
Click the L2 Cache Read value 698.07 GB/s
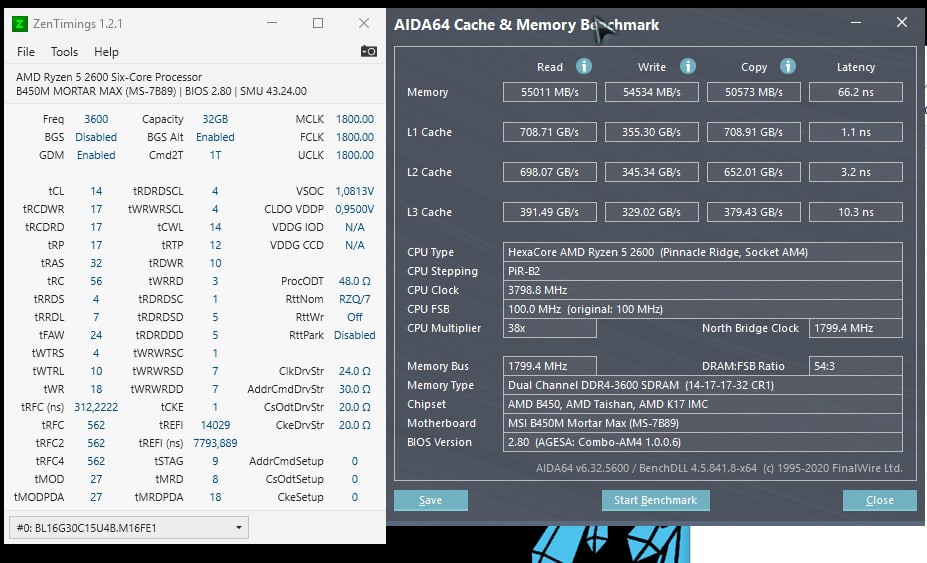coord(550,172)
